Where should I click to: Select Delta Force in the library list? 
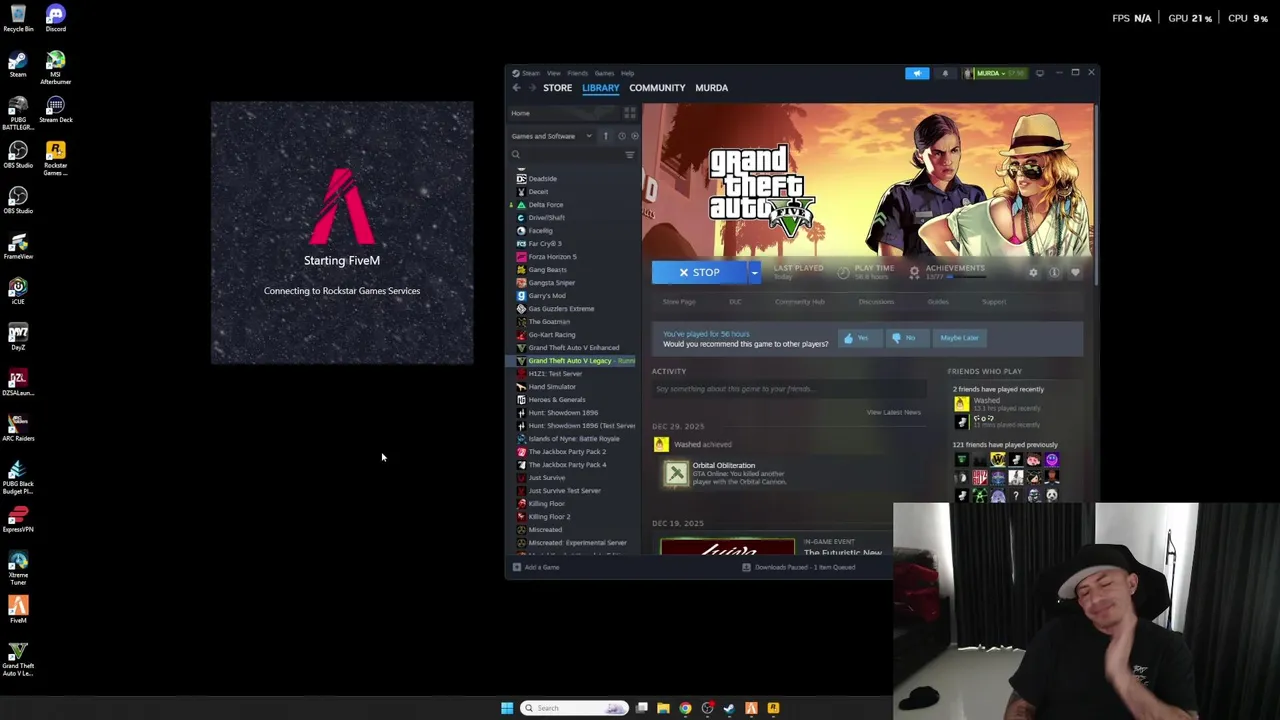coord(573,204)
